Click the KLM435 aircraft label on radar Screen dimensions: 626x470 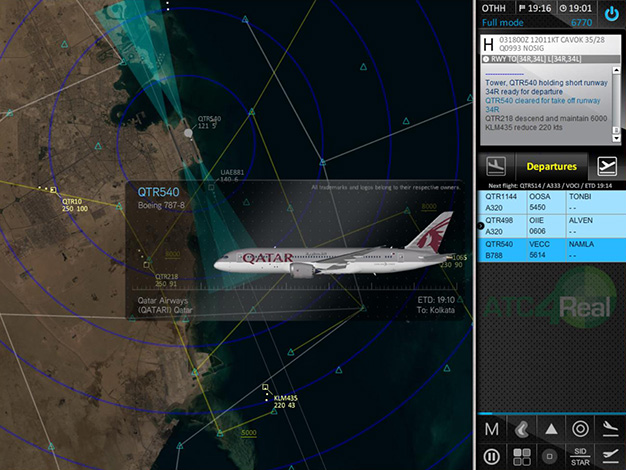tap(285, 401)
